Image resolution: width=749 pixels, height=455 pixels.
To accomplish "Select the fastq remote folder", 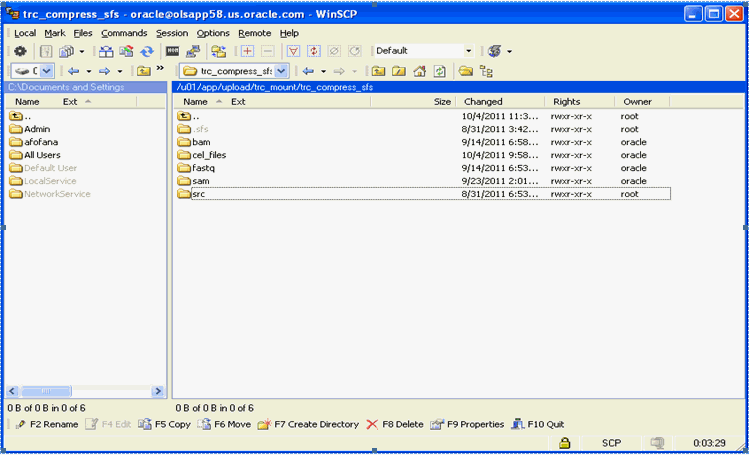I will click(196, 168).
